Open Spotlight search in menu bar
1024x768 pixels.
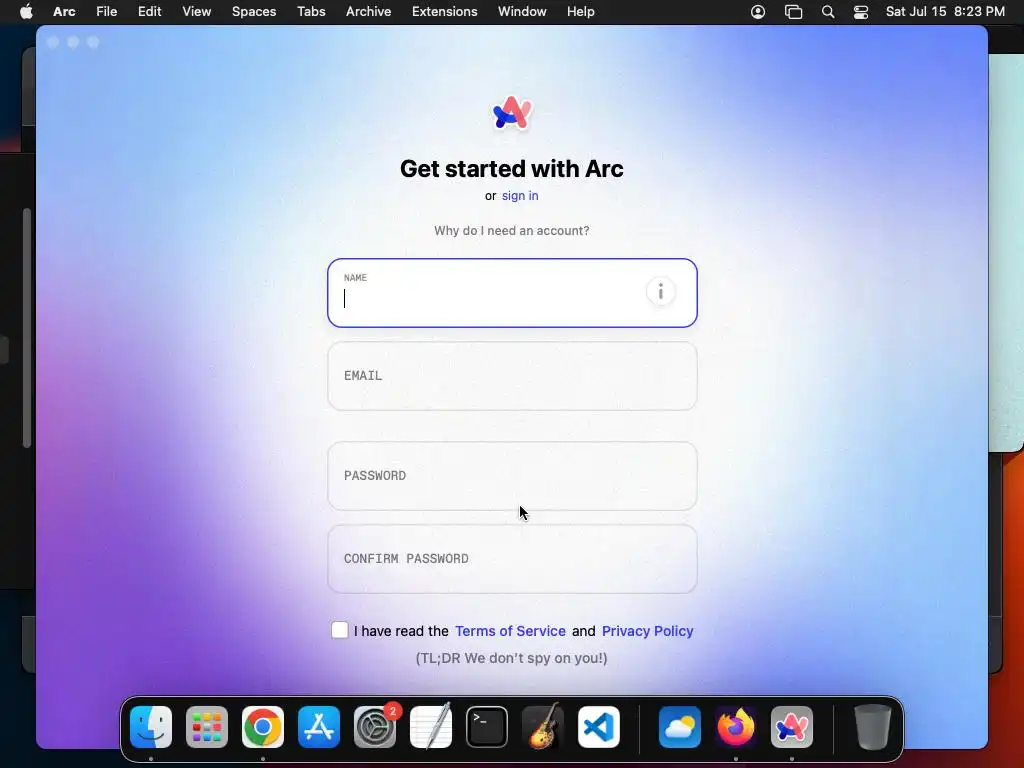tap(827, 12)
